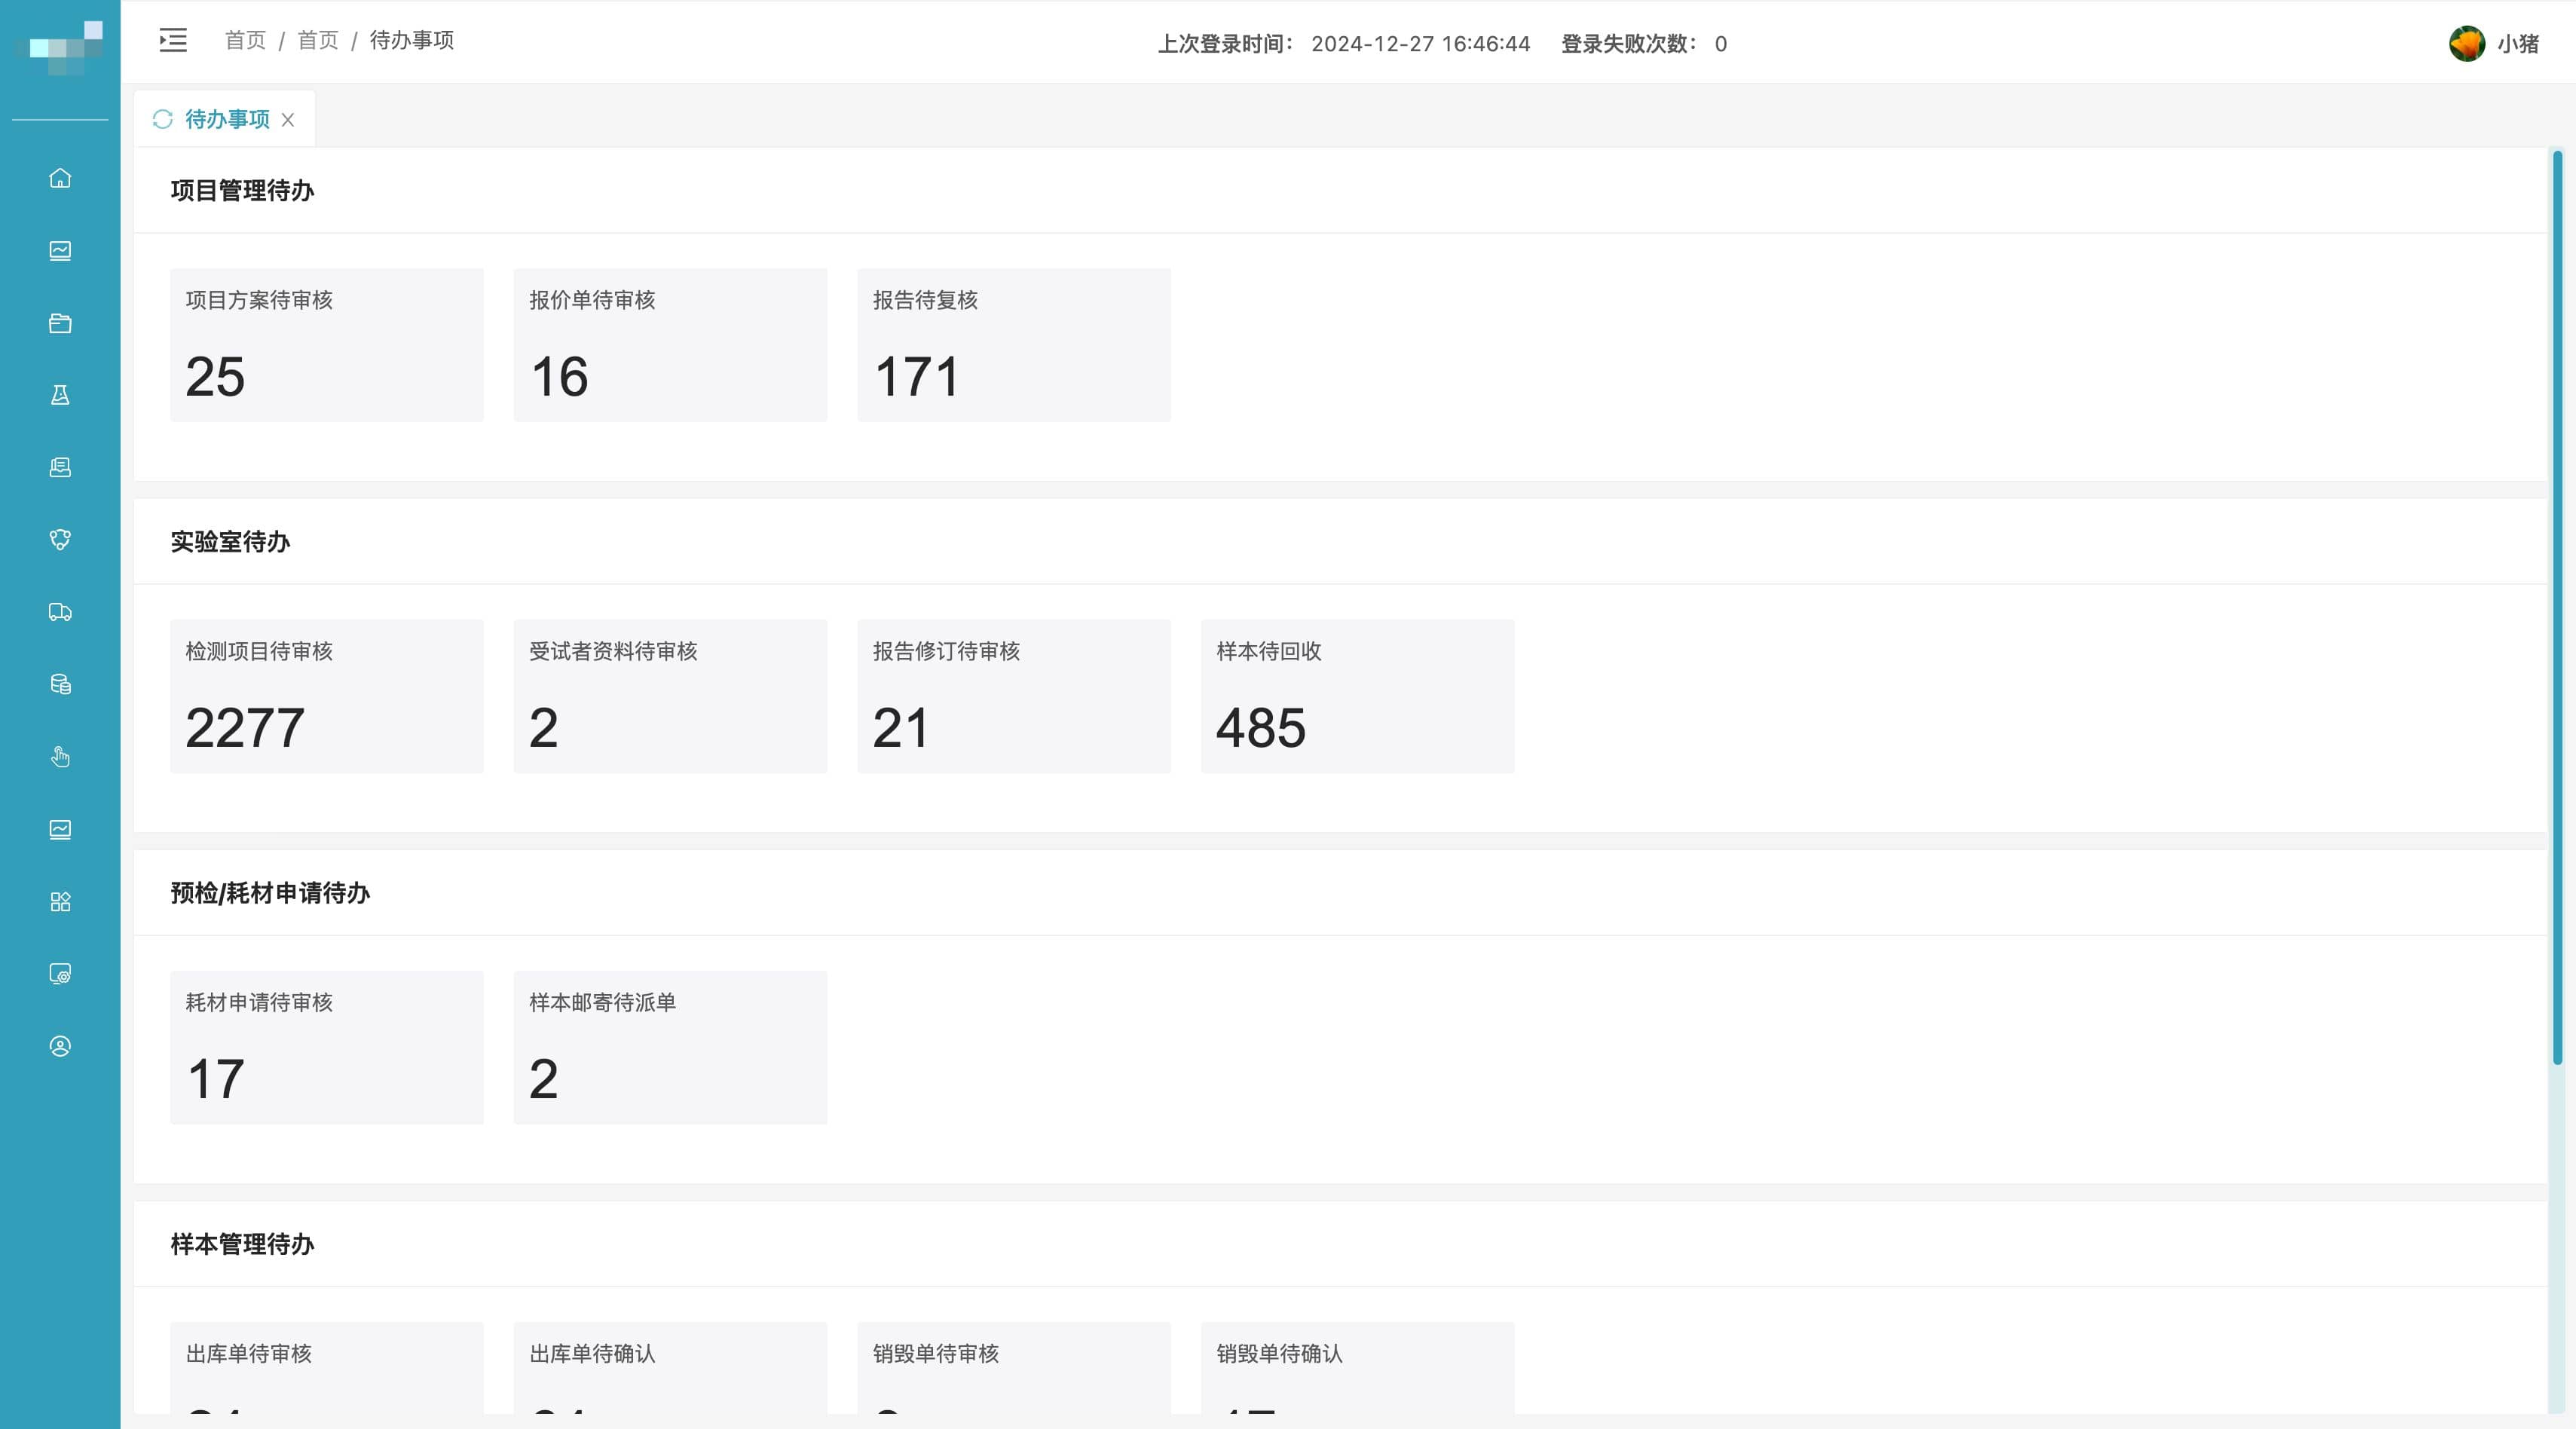Click the count 21
Image resolution: width=2576 pixels, height=1429 pixels.
pyautogui.click(x=900, y=727)
